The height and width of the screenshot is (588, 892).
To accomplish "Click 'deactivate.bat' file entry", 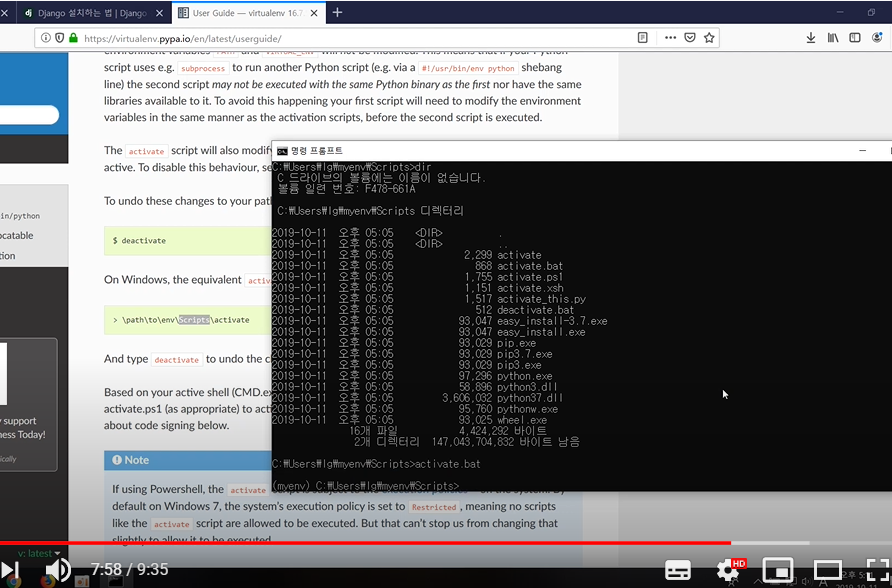I will coord(535,310).
